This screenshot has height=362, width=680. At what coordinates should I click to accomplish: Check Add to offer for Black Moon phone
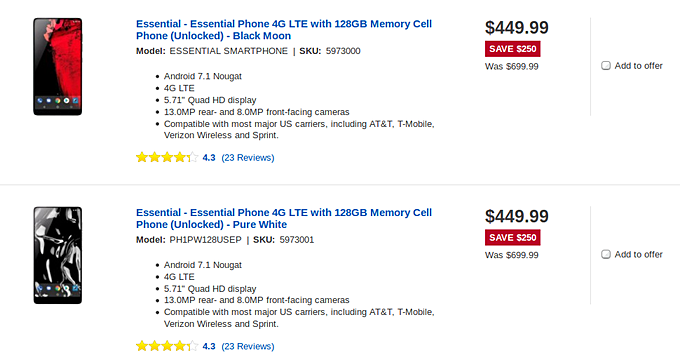pyautogui.click(x=606, y=65)
